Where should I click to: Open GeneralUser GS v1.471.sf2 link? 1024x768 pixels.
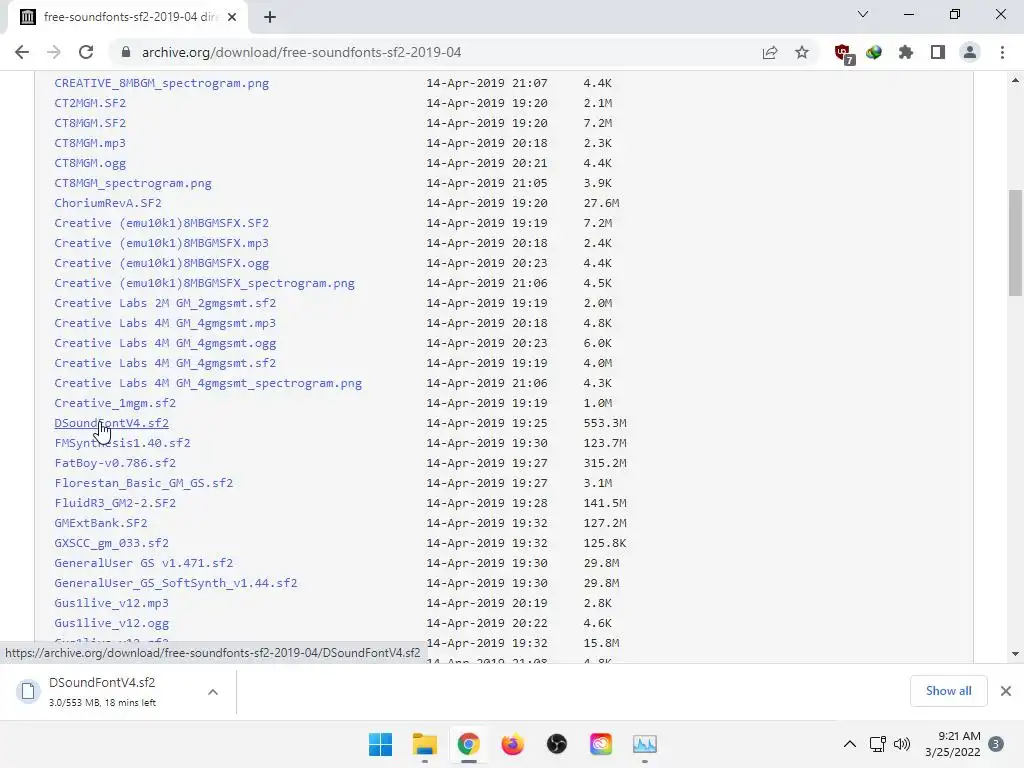point(144,563)
